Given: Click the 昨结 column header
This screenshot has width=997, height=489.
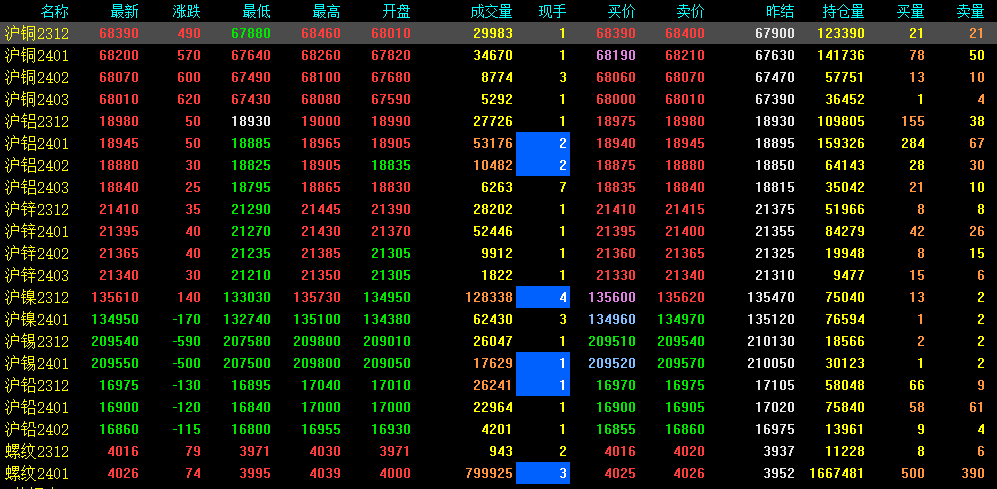Looking at the screenshot, I should 781,11.
